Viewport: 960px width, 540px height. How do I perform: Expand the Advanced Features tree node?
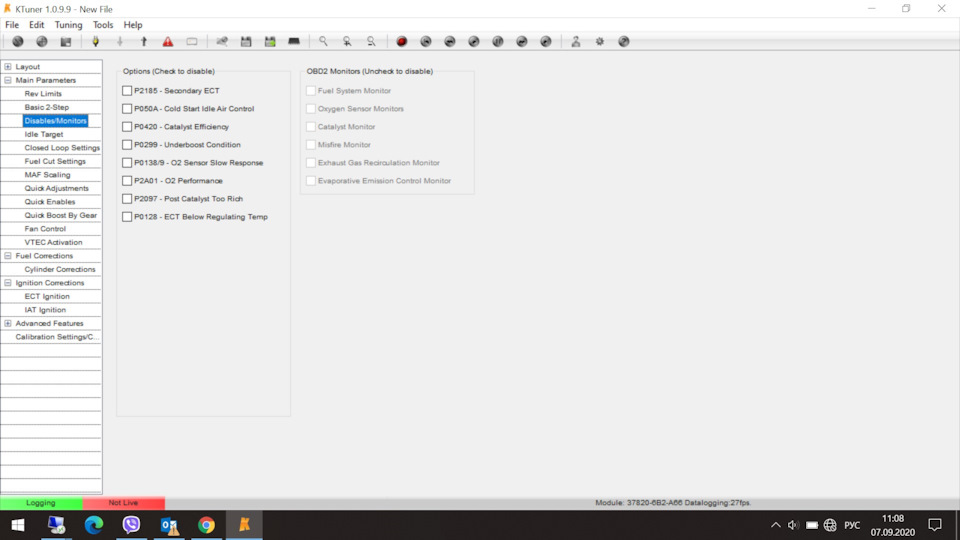8,323
